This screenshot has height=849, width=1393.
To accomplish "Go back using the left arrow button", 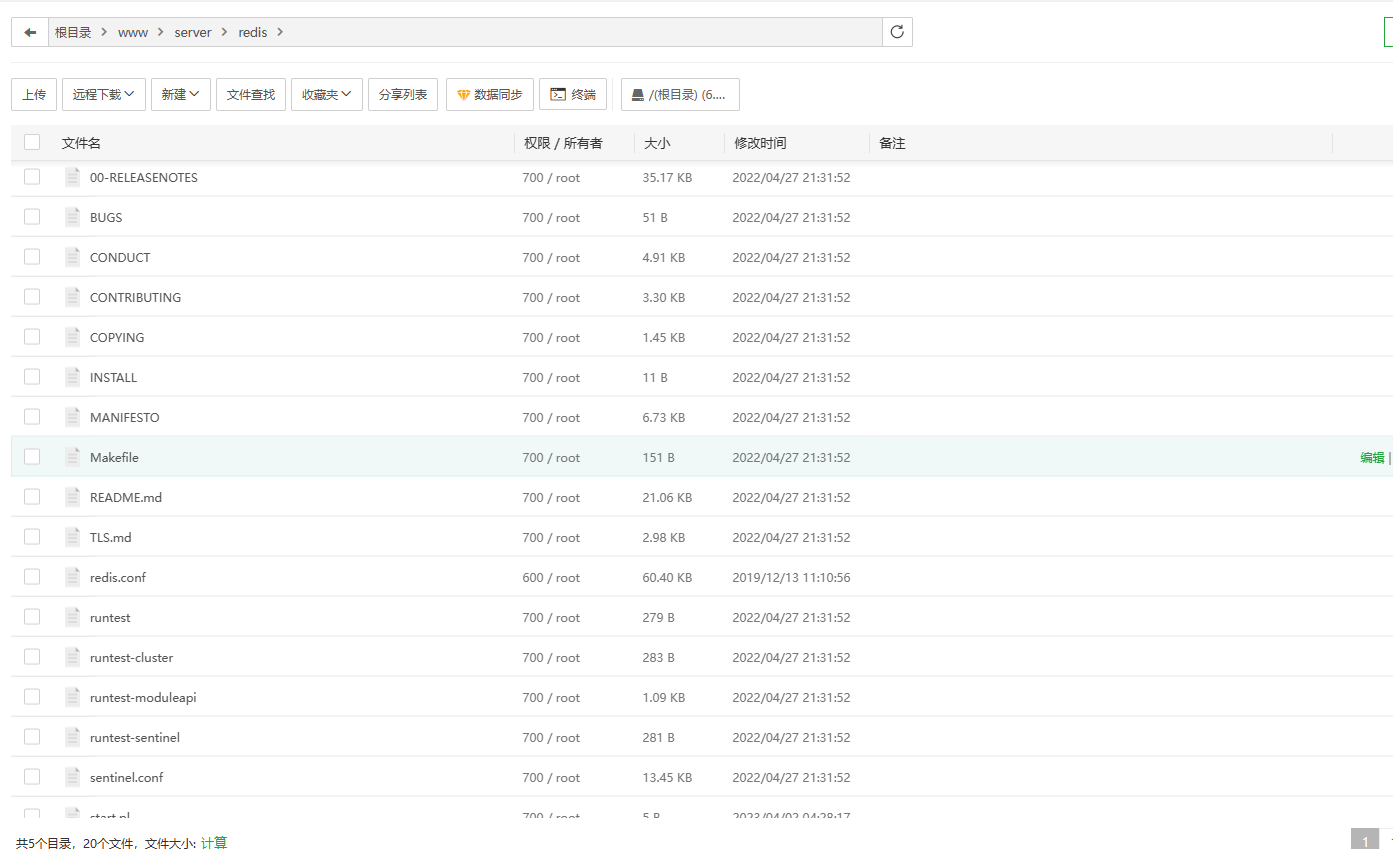I will [30, 32].
